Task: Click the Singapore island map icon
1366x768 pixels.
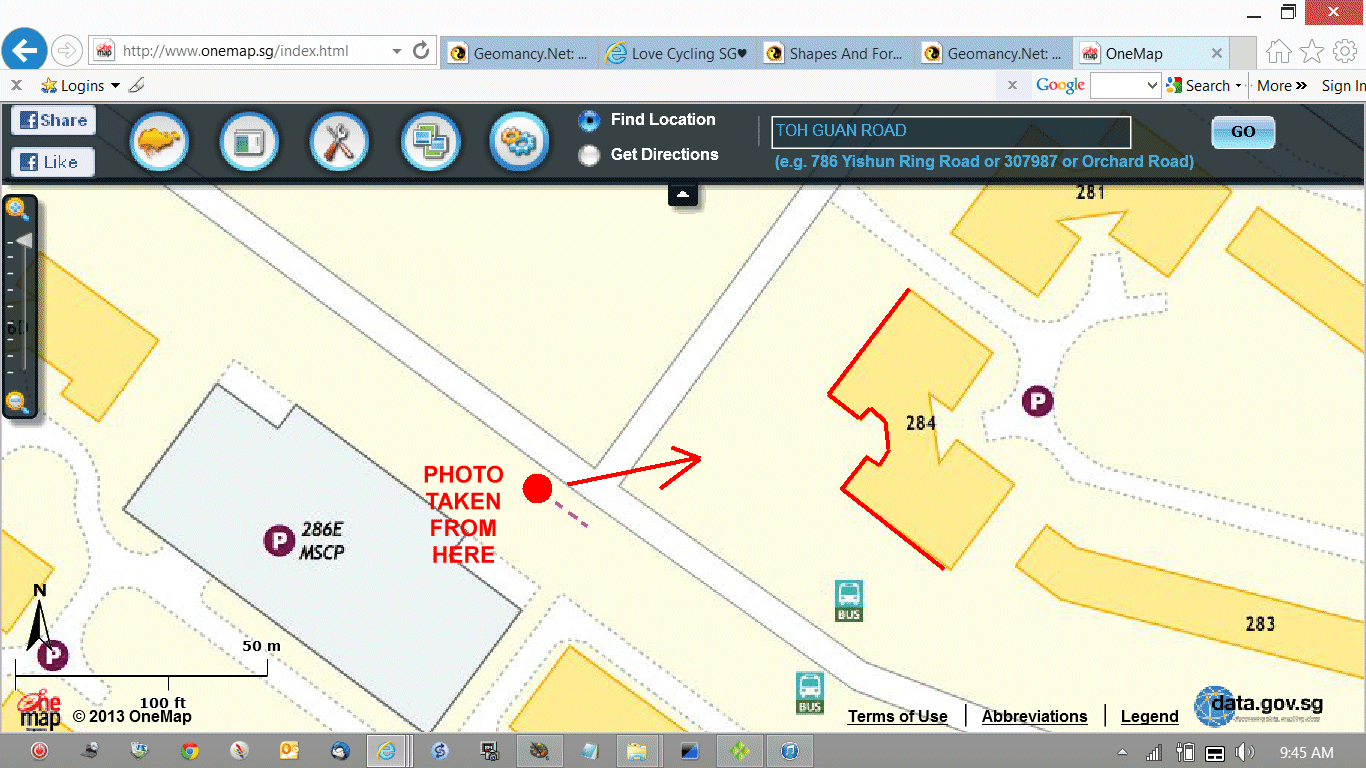Action: pos(160,140)
